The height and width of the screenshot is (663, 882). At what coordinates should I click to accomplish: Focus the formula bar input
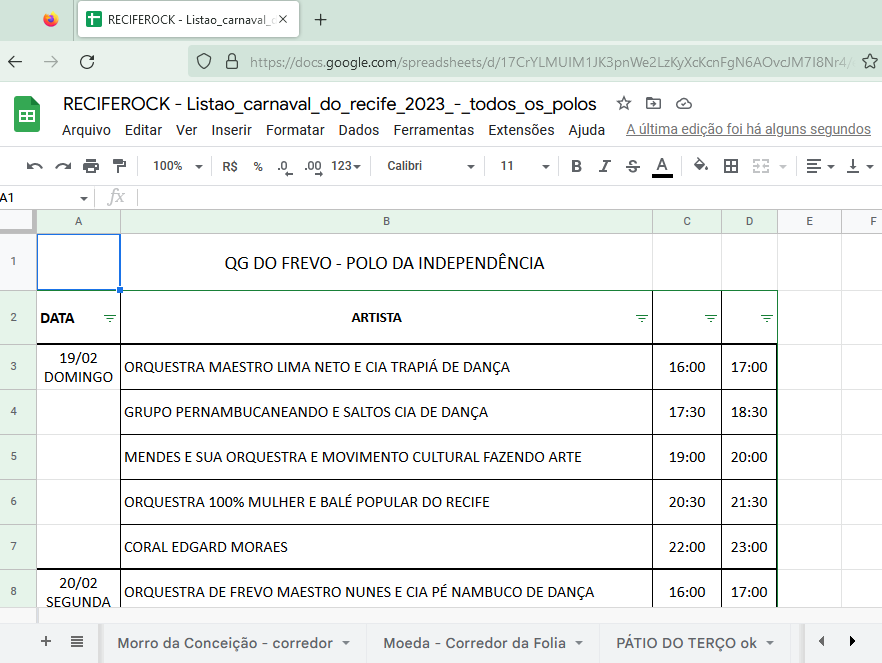point(509,197)
